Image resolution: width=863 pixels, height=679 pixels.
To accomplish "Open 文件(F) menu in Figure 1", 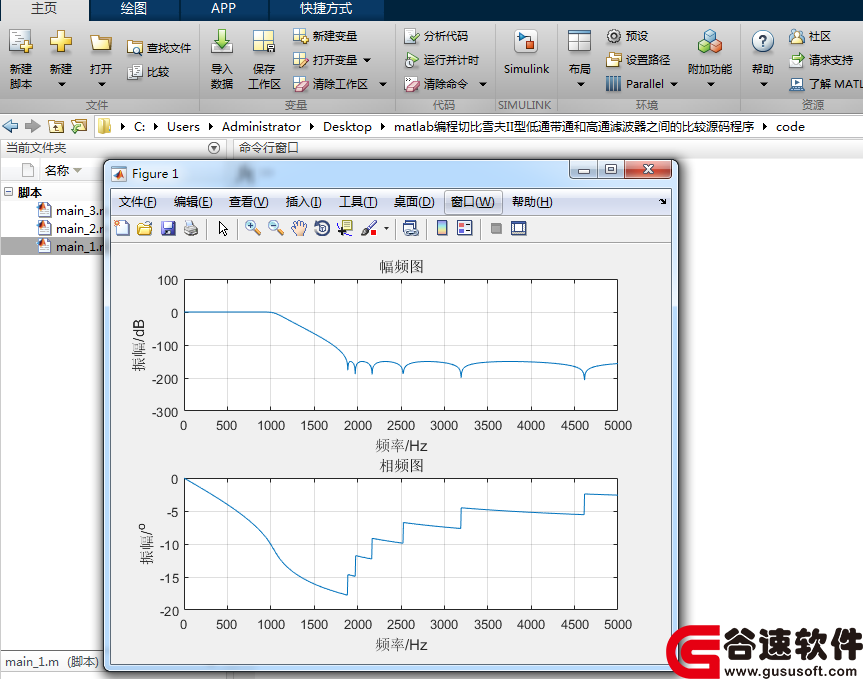I will tap(138, 202).
